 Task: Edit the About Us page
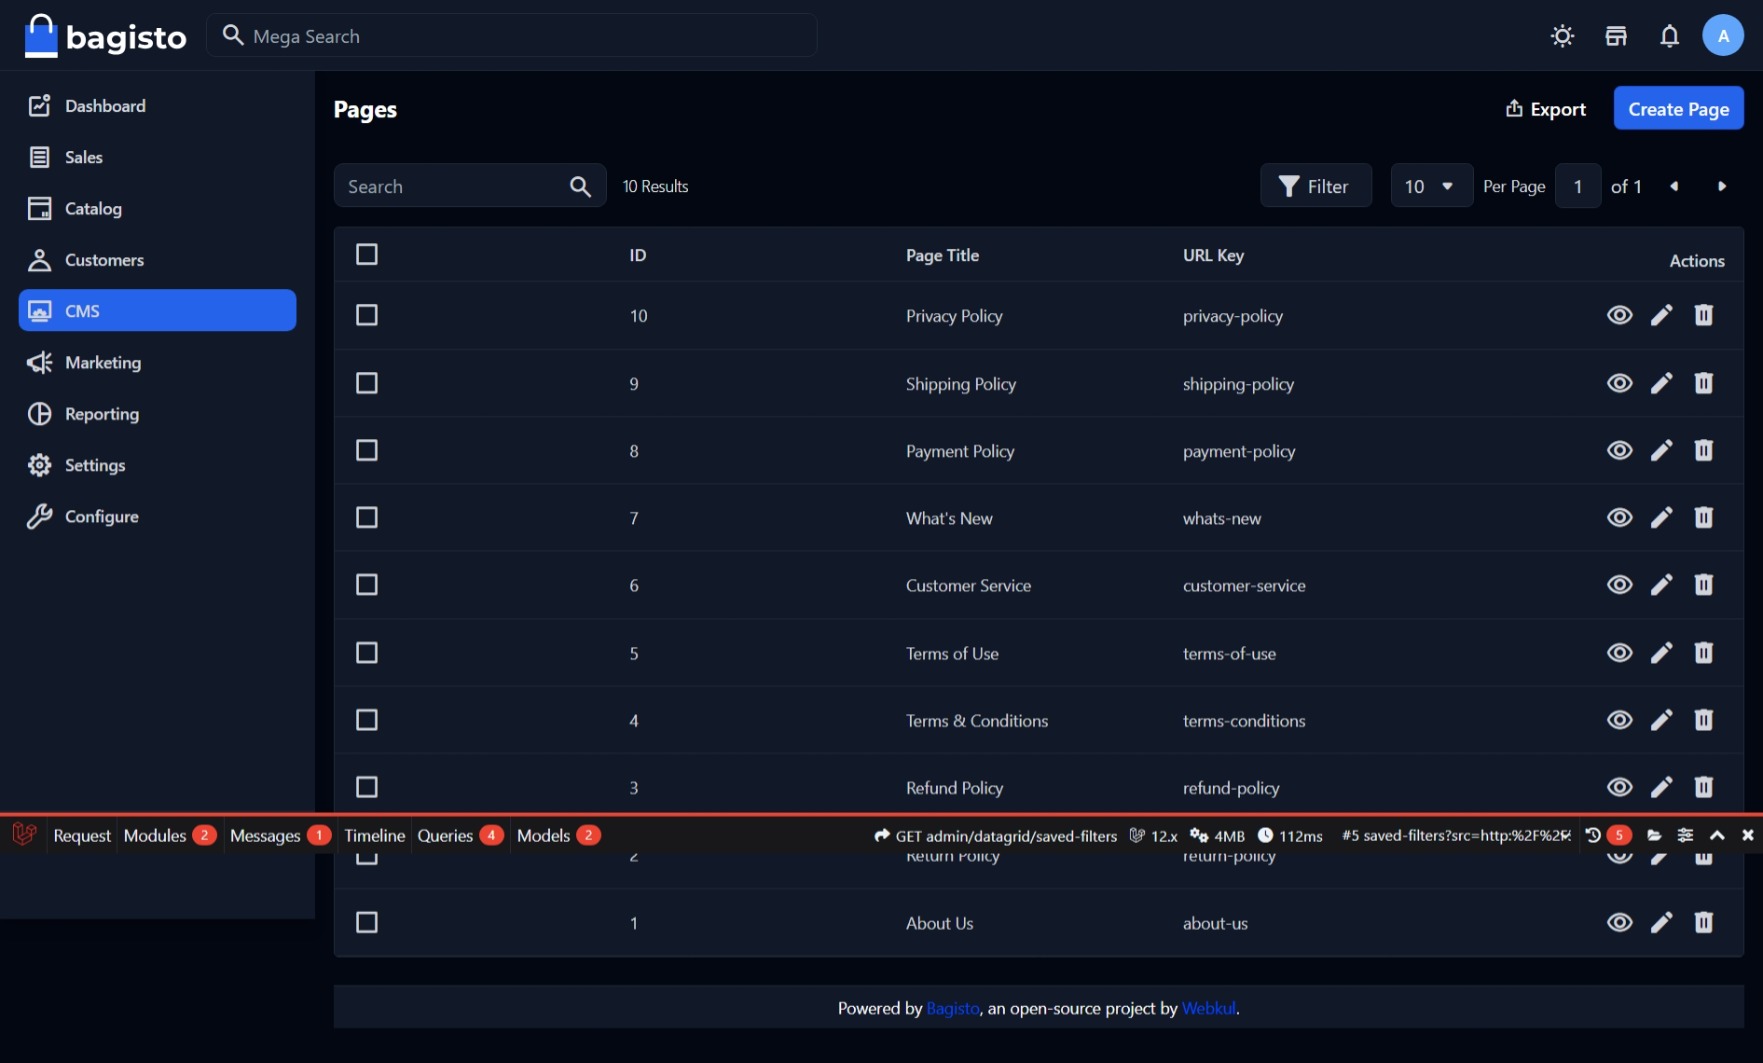click(1661, 923)
